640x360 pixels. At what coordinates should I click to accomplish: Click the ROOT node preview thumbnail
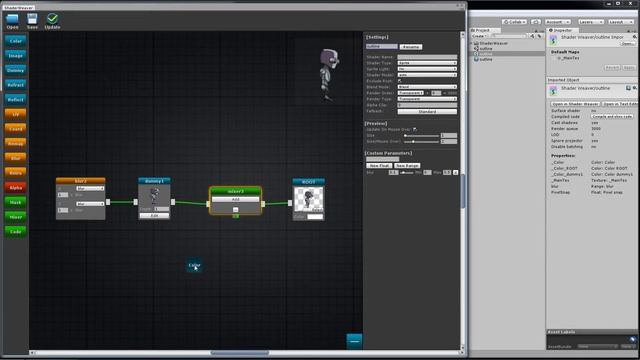309,200
